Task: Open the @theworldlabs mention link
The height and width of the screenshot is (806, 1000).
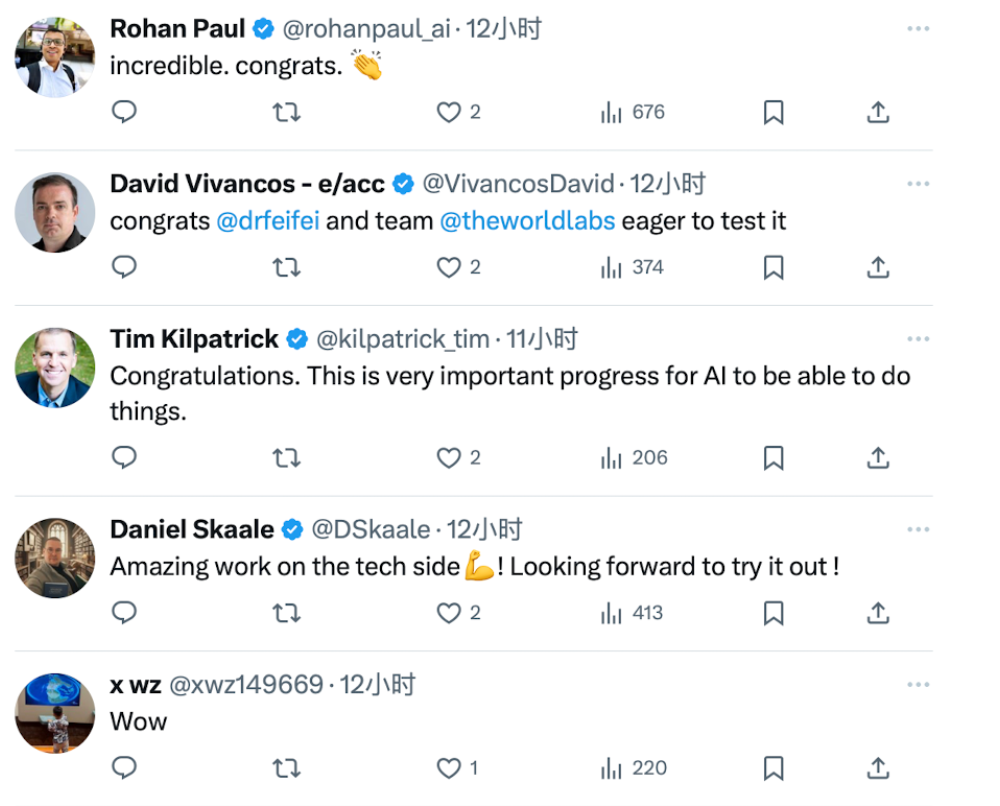Action: click(527, 221)
